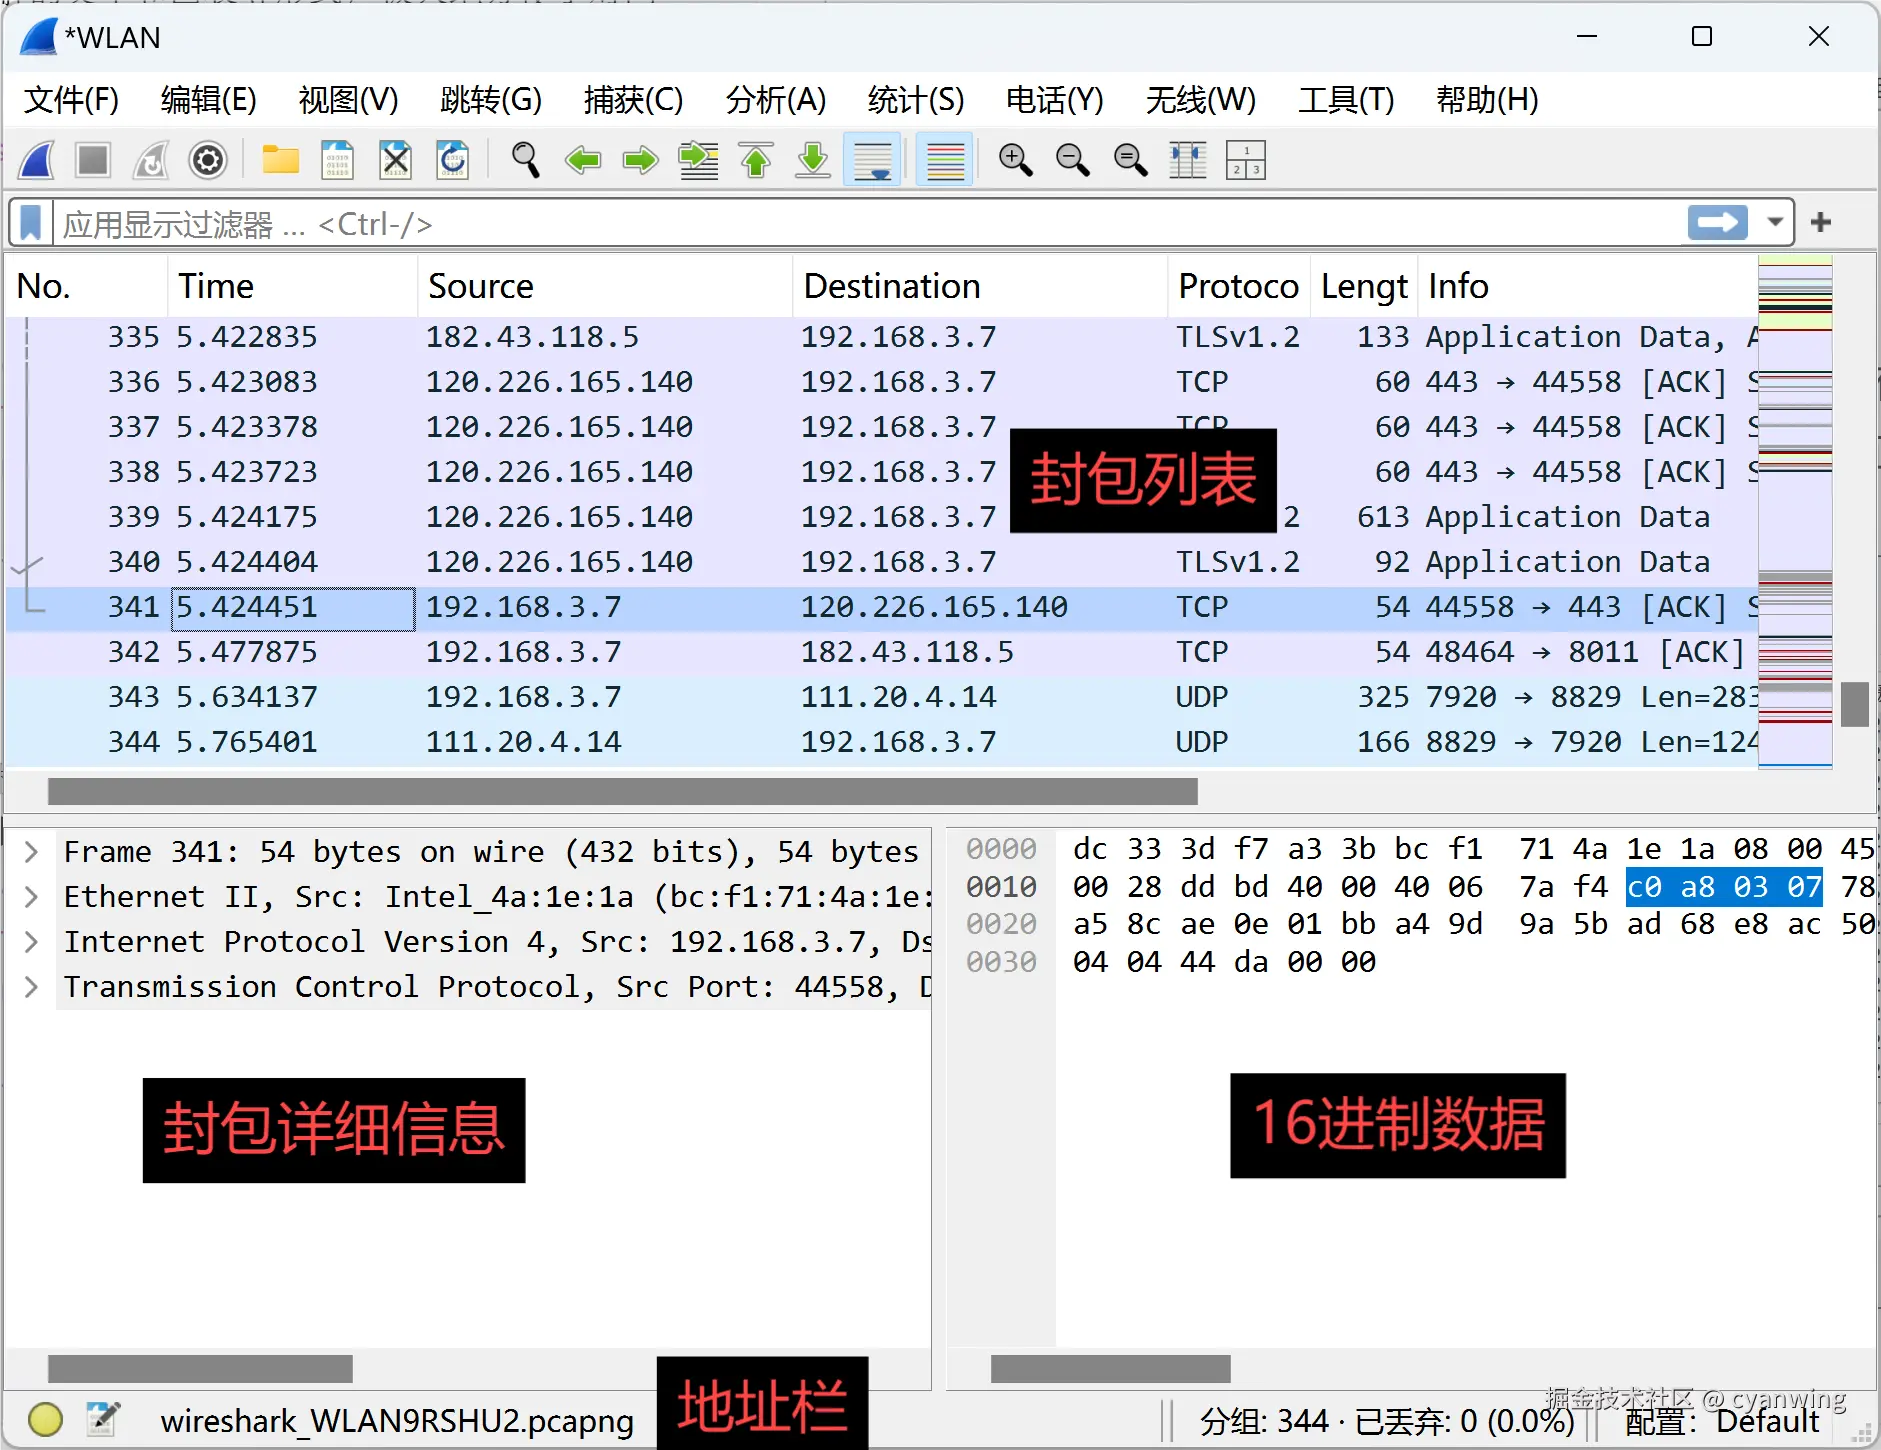
Task: Restart the current capture
Action: coord(150,160)
